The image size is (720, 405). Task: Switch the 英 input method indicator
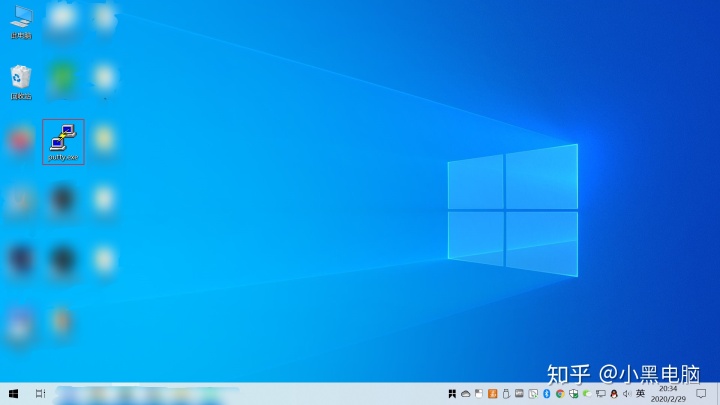641,394
